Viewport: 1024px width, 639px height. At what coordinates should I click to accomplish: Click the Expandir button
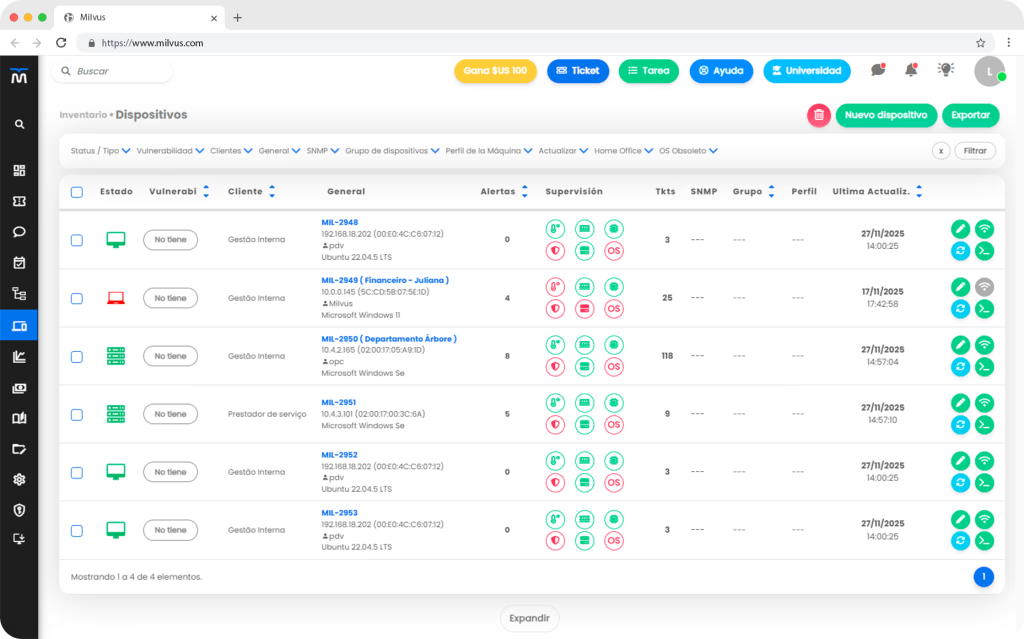530,618
